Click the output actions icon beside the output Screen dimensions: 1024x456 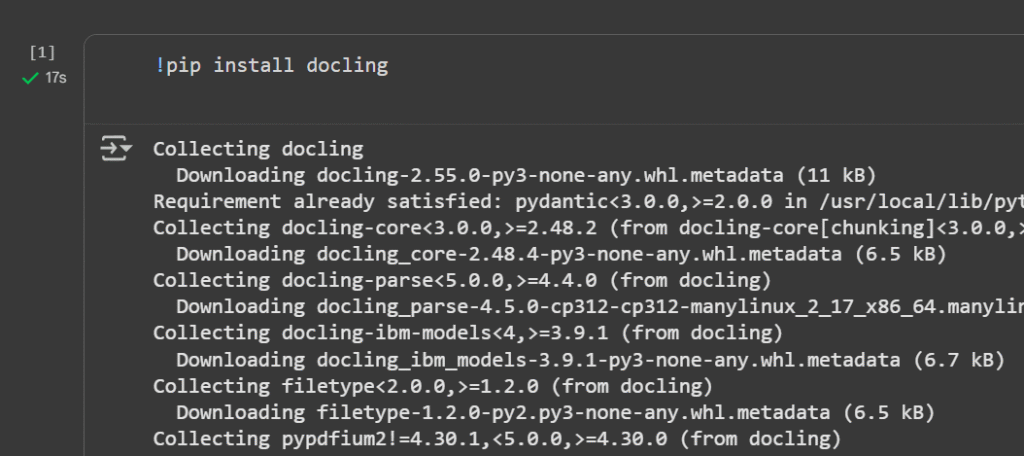pyautogui.click(x=116, y=150)
